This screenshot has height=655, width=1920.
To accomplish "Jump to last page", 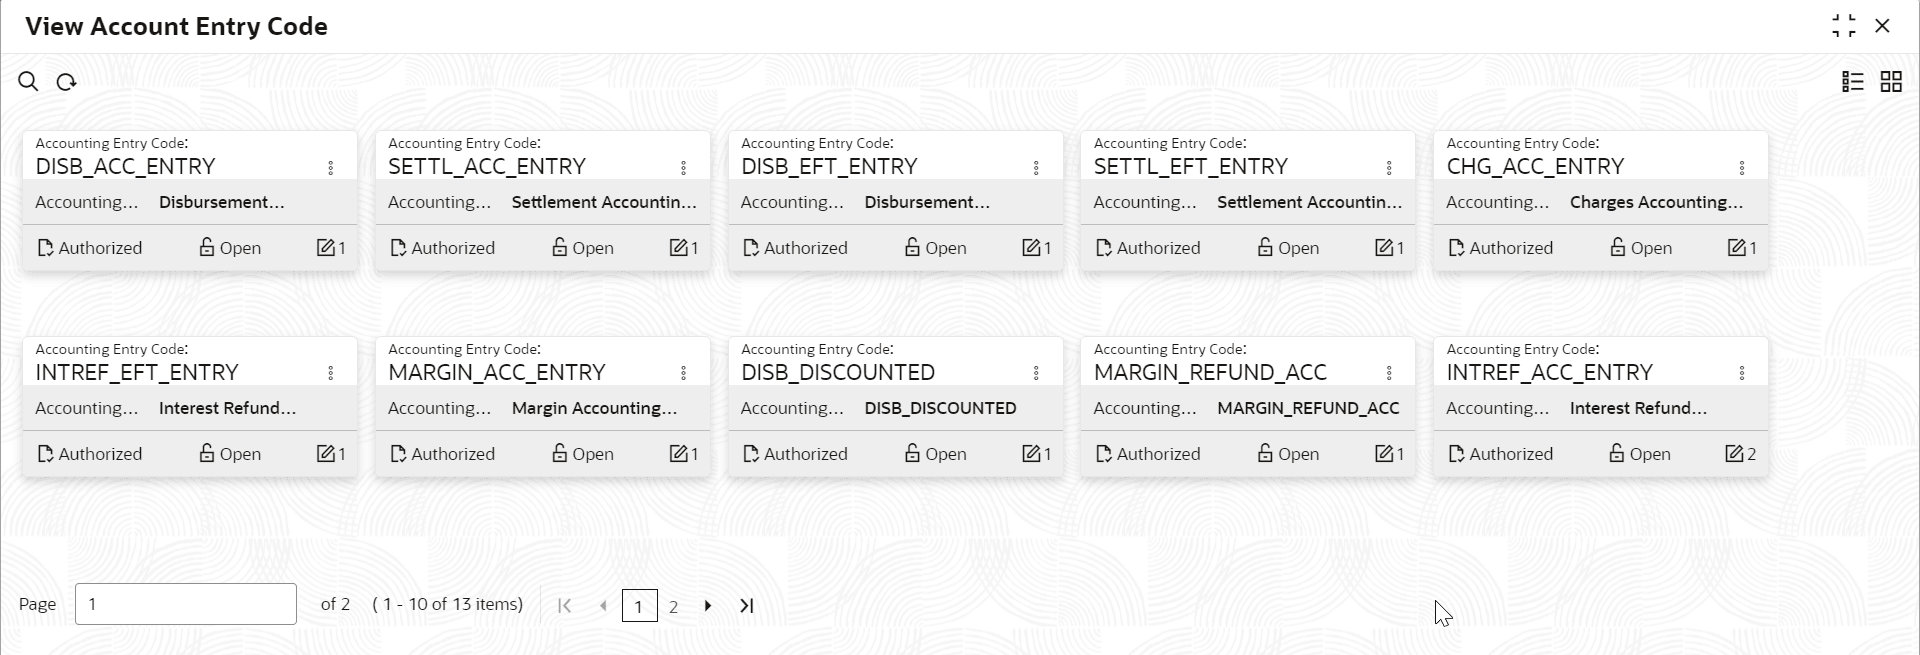I will pyautogui.click(x=746, y=606).
